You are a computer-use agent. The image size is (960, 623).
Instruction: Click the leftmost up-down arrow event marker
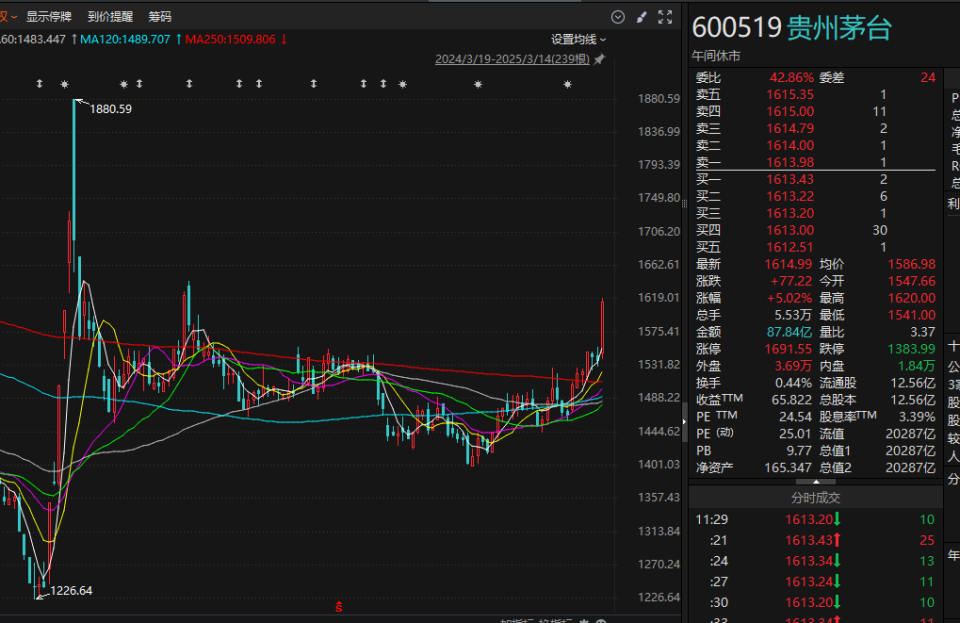pos(40,84)
